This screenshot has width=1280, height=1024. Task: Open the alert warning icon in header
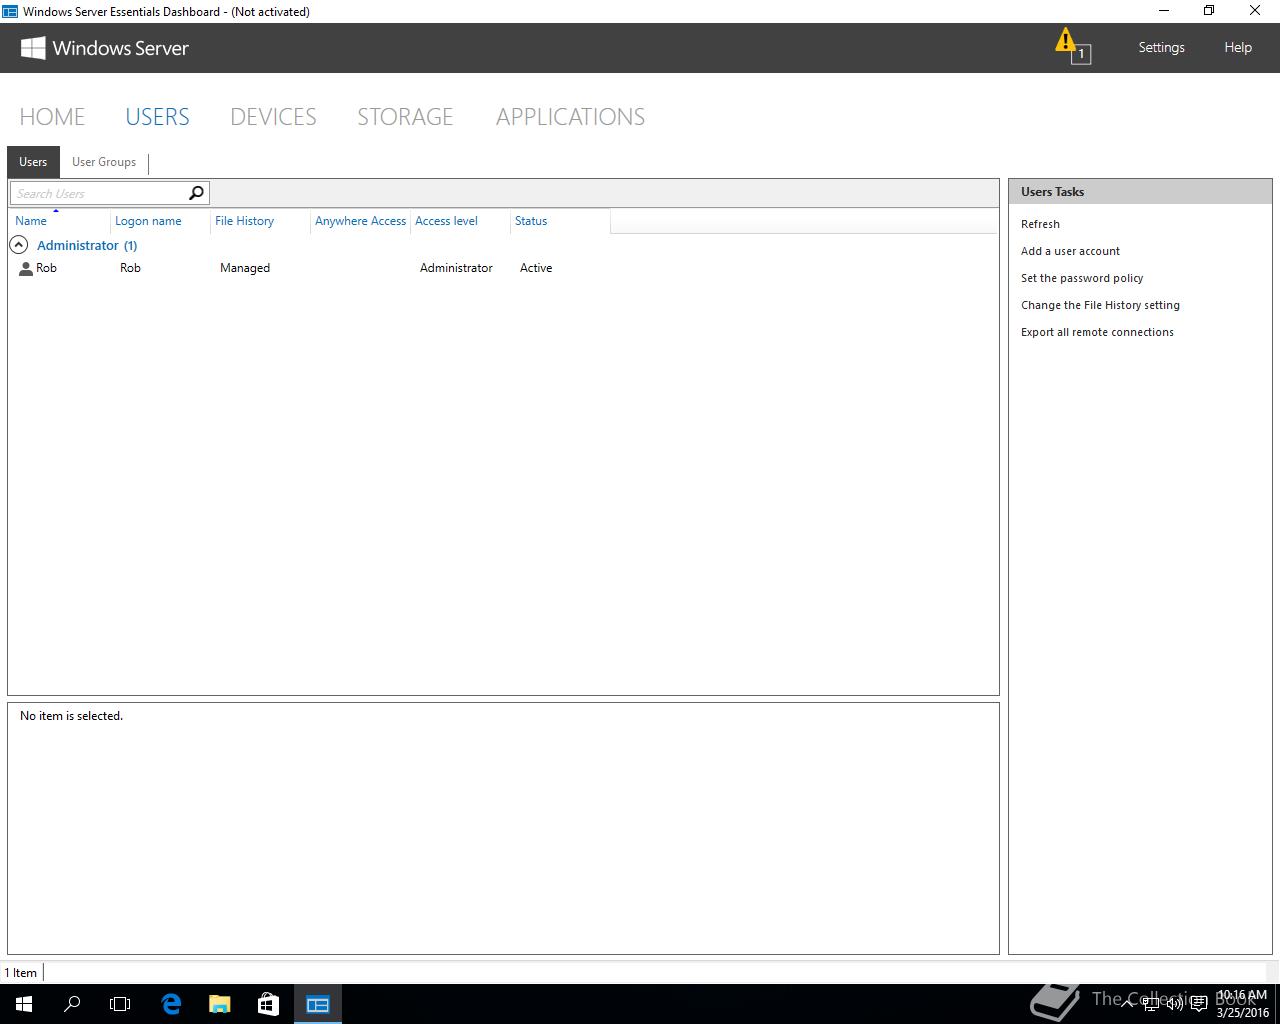pos(1072,46)
